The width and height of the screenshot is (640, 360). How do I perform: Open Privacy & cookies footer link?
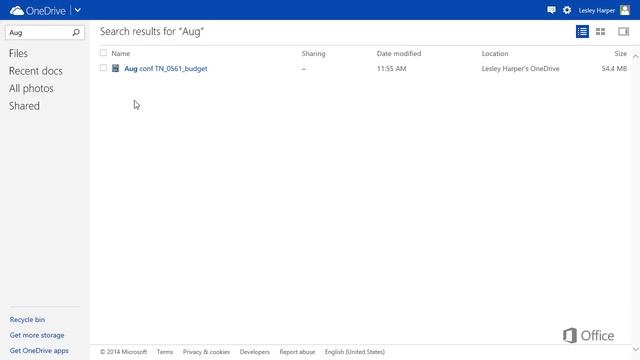(206, 352)
